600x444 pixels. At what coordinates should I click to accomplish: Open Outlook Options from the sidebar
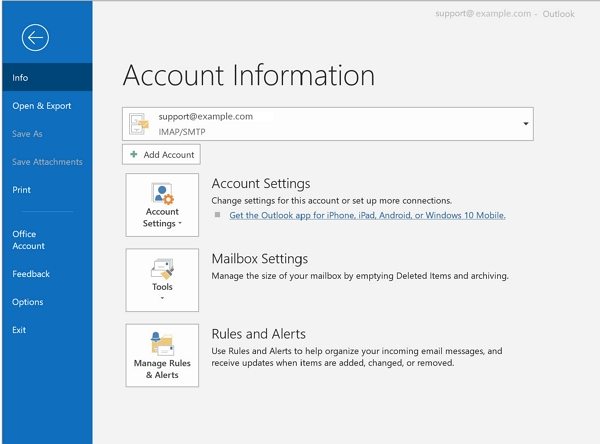click(28, 301)
